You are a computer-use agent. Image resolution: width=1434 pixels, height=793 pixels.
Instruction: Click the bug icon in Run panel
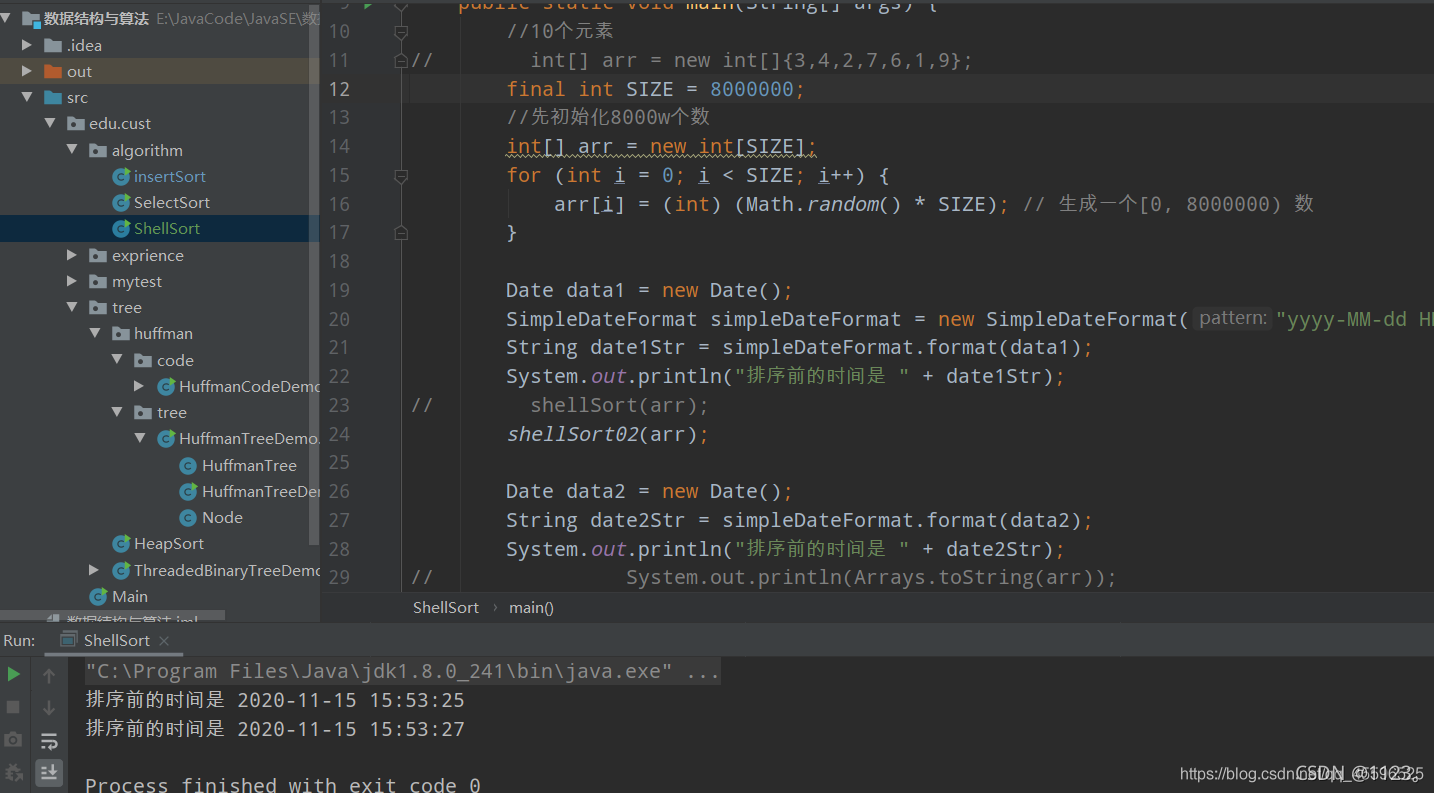(13, 773)
